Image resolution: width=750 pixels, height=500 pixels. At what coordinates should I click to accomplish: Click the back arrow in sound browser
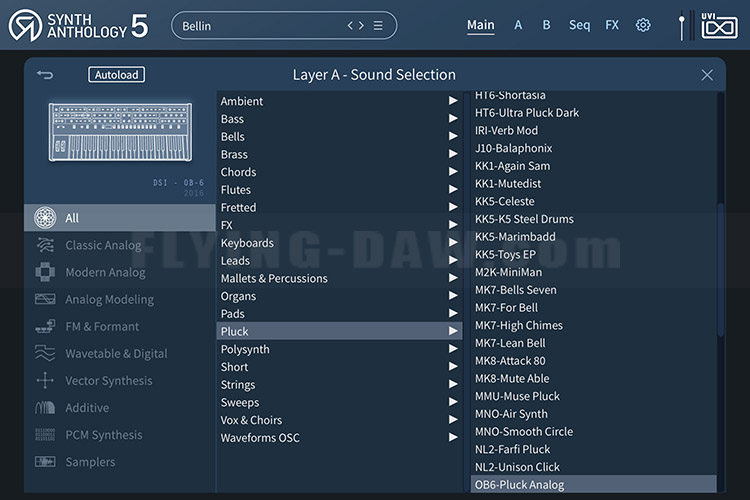click(45, 75)
